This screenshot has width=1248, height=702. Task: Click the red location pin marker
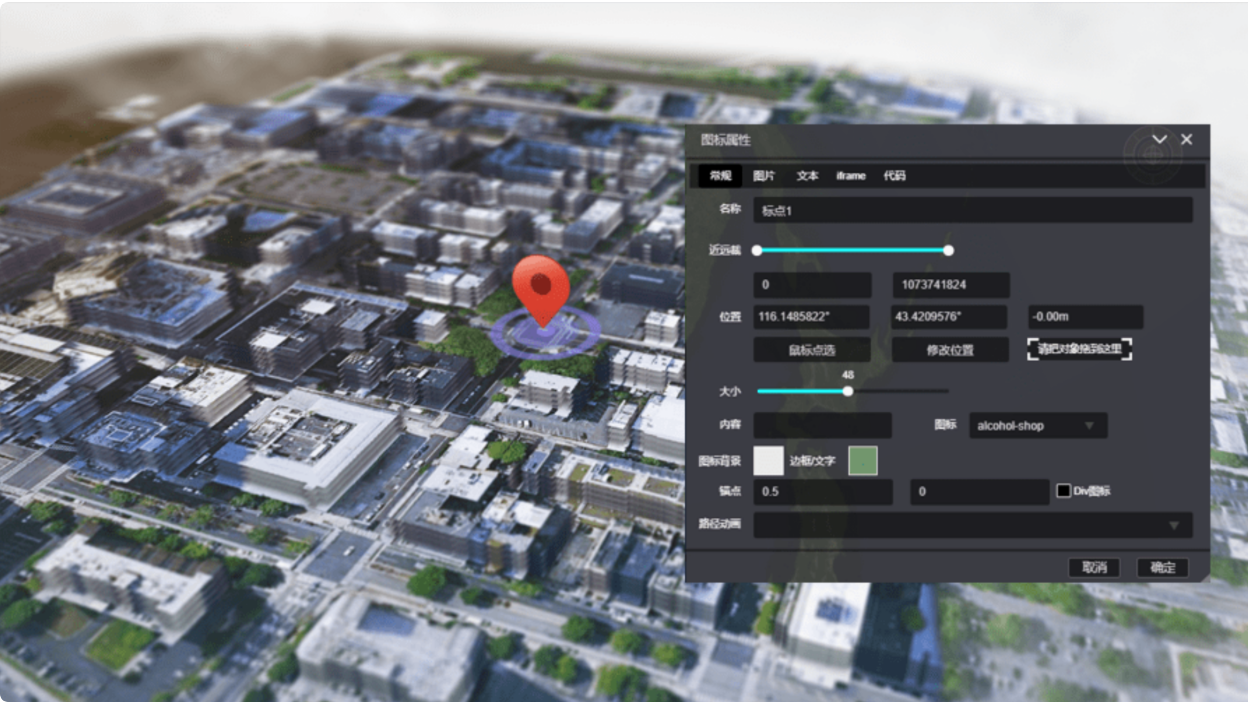coord(541,286)
